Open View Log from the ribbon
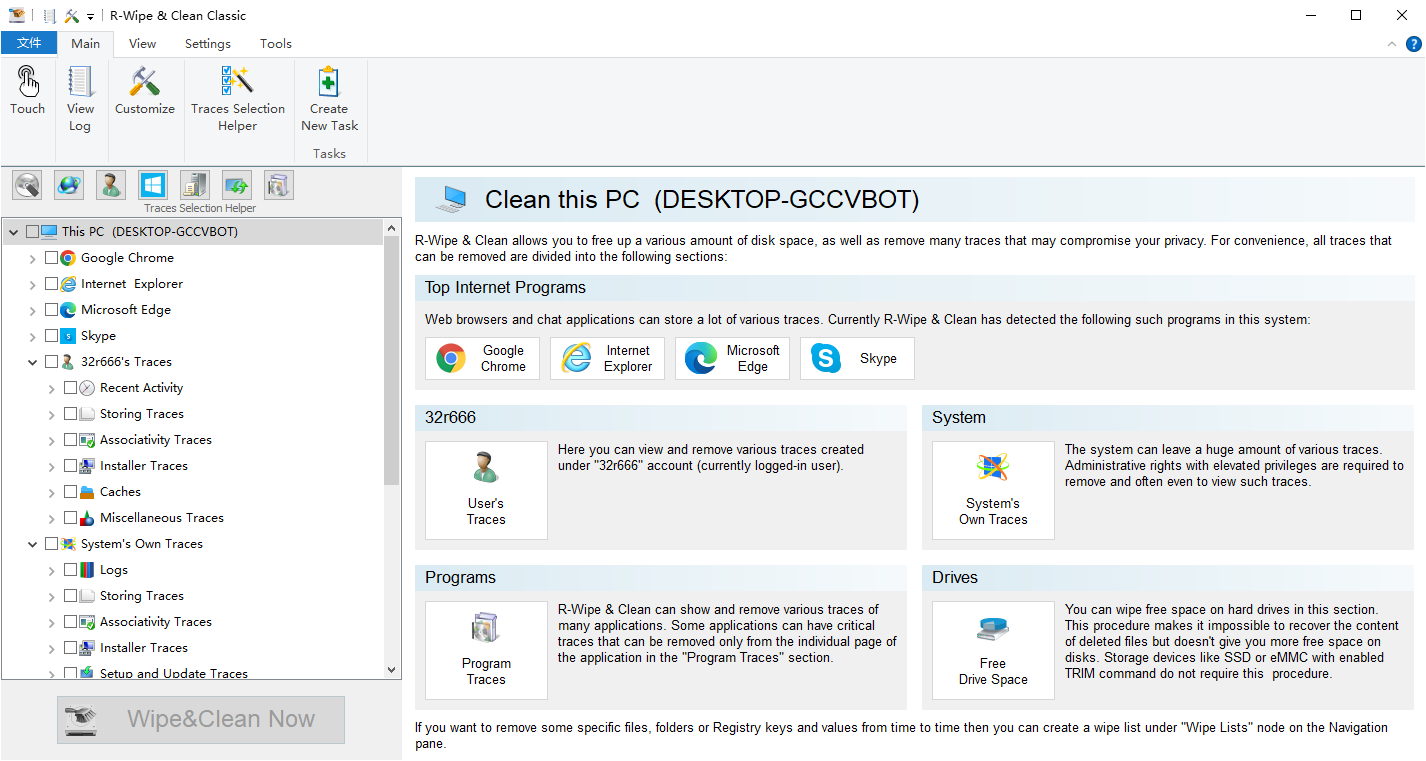 (x=80, y=99)
